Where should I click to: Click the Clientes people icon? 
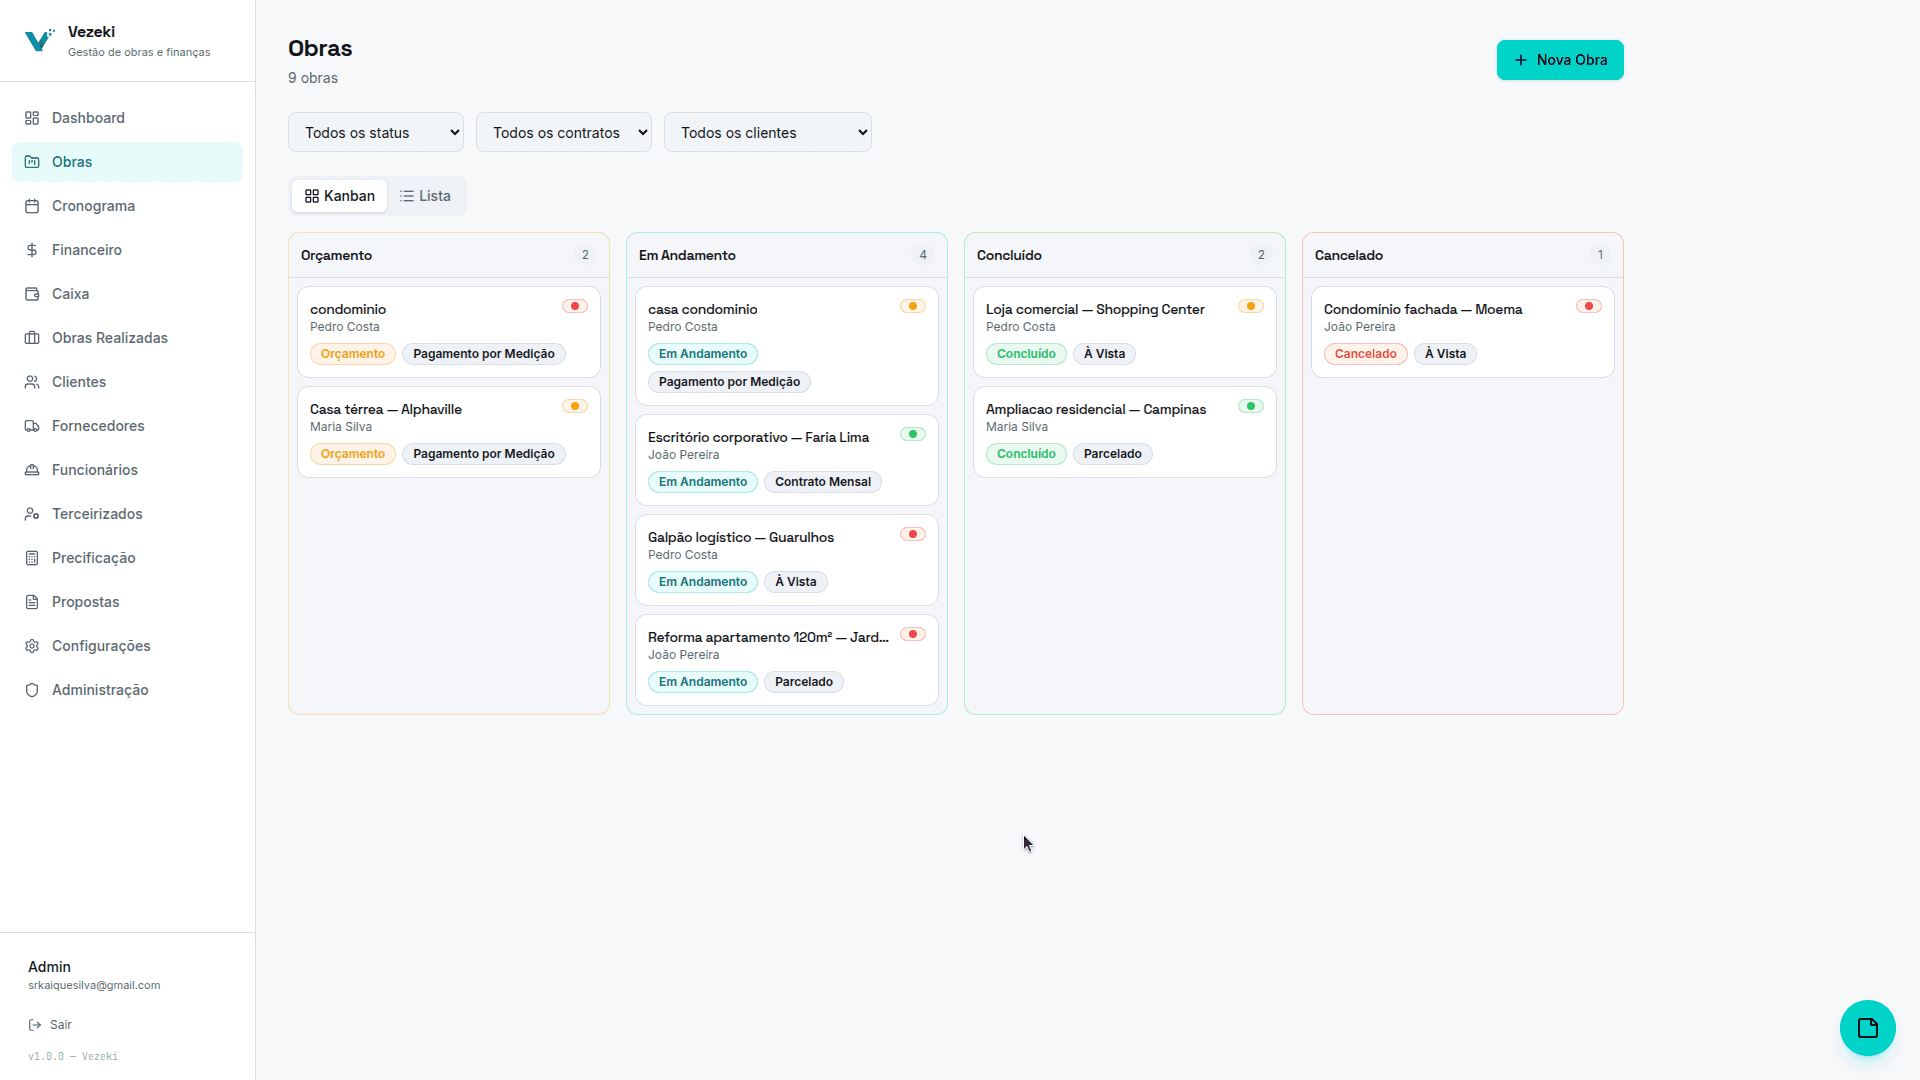(32, 382)
